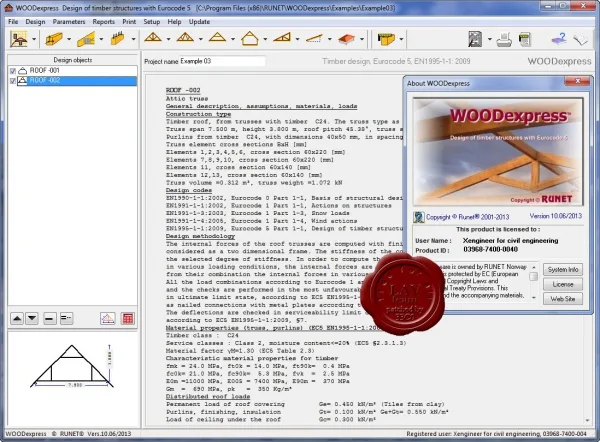
Task: Select ROOF -001 in design objects
Action: [44, 70]
